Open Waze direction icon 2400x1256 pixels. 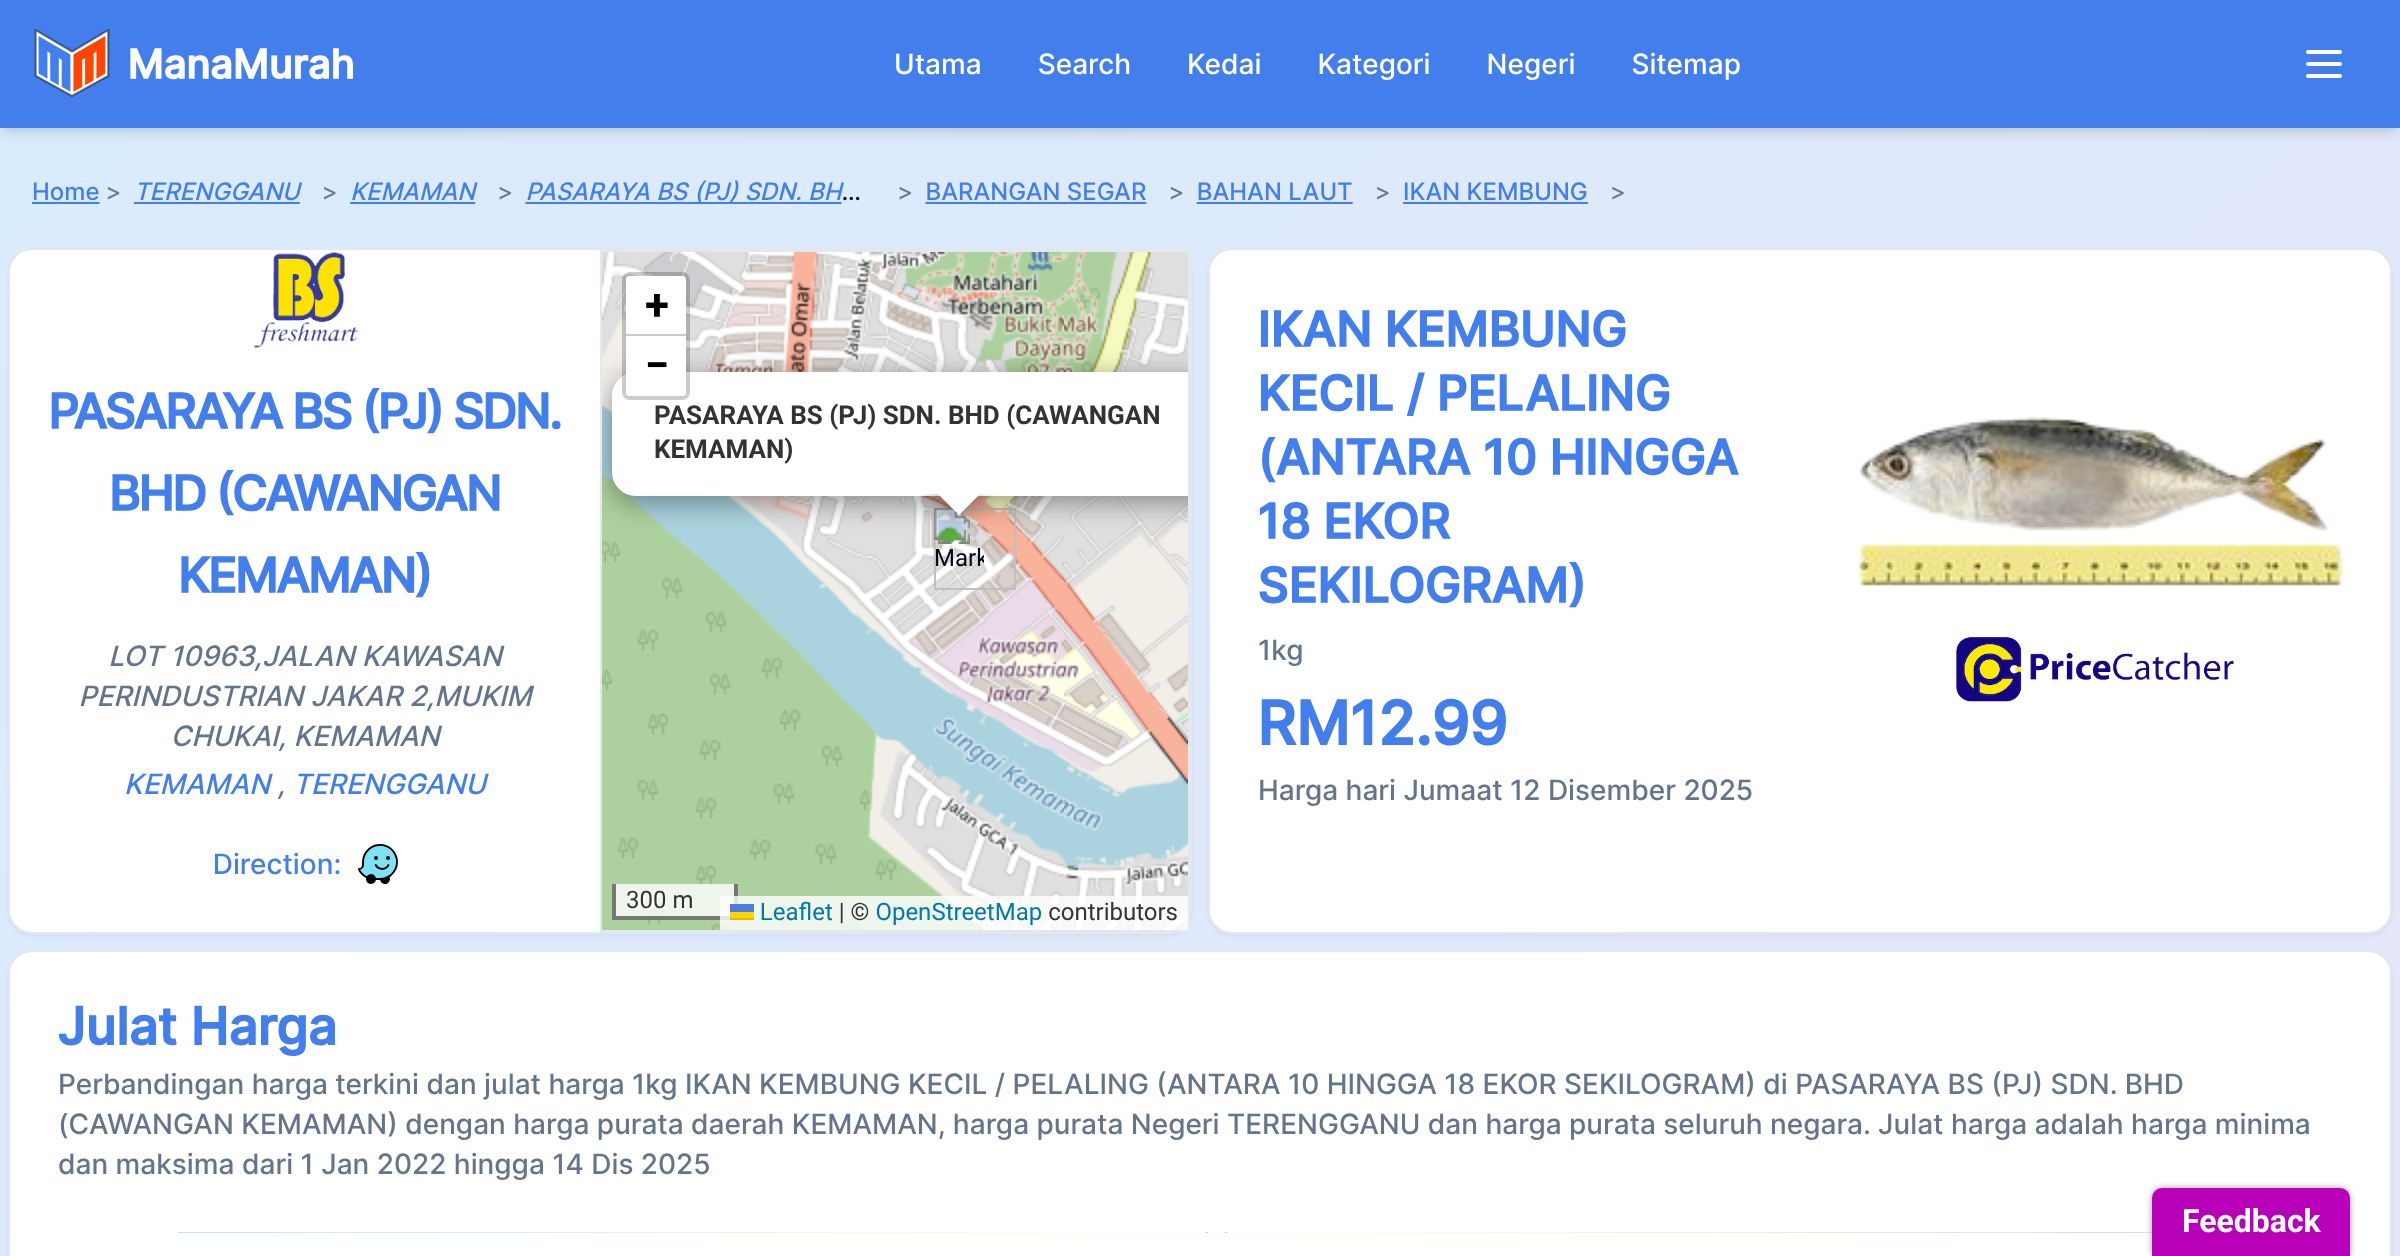378,864
